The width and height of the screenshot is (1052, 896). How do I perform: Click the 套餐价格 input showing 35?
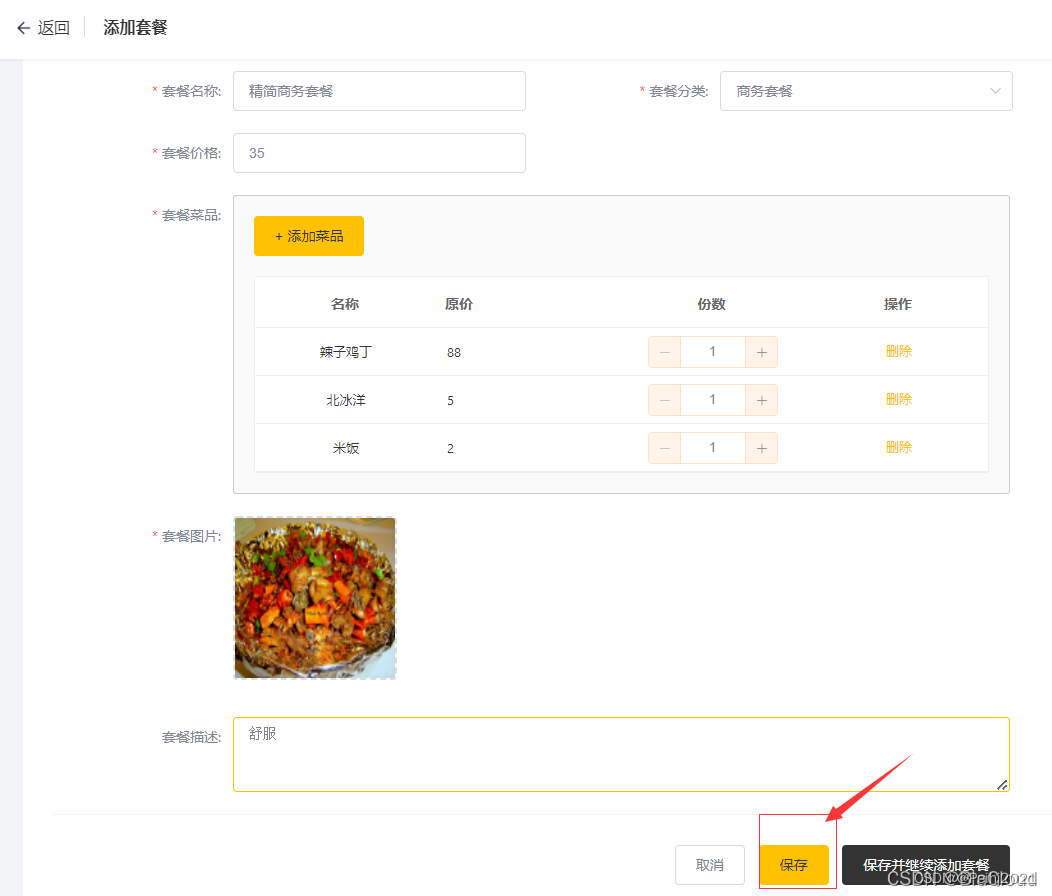[x=379, y=152]
